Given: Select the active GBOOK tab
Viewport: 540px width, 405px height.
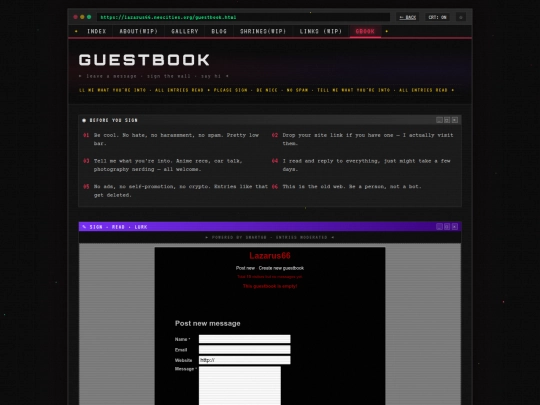Looking at the screenshot, I should coord(365,31).
